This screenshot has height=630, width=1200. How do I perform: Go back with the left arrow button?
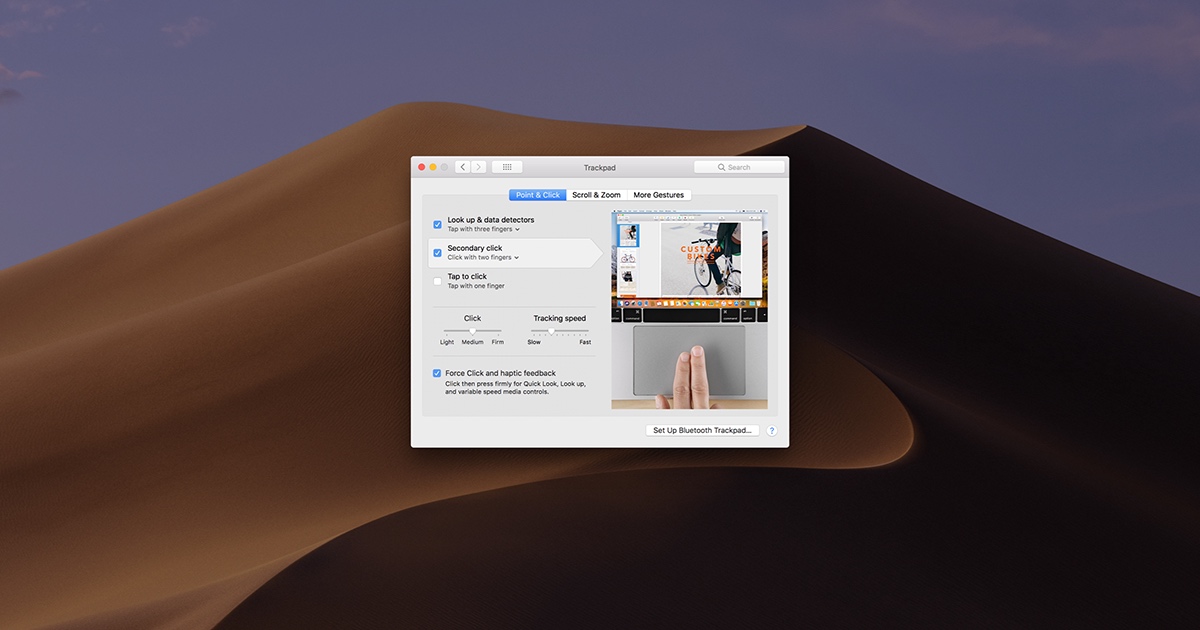[462, 167]
